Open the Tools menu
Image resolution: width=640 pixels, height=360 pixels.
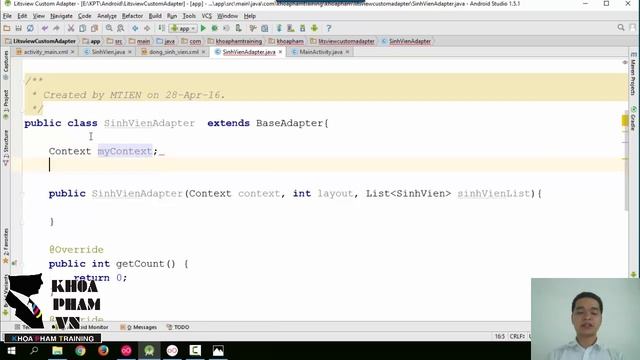[189, 16]
